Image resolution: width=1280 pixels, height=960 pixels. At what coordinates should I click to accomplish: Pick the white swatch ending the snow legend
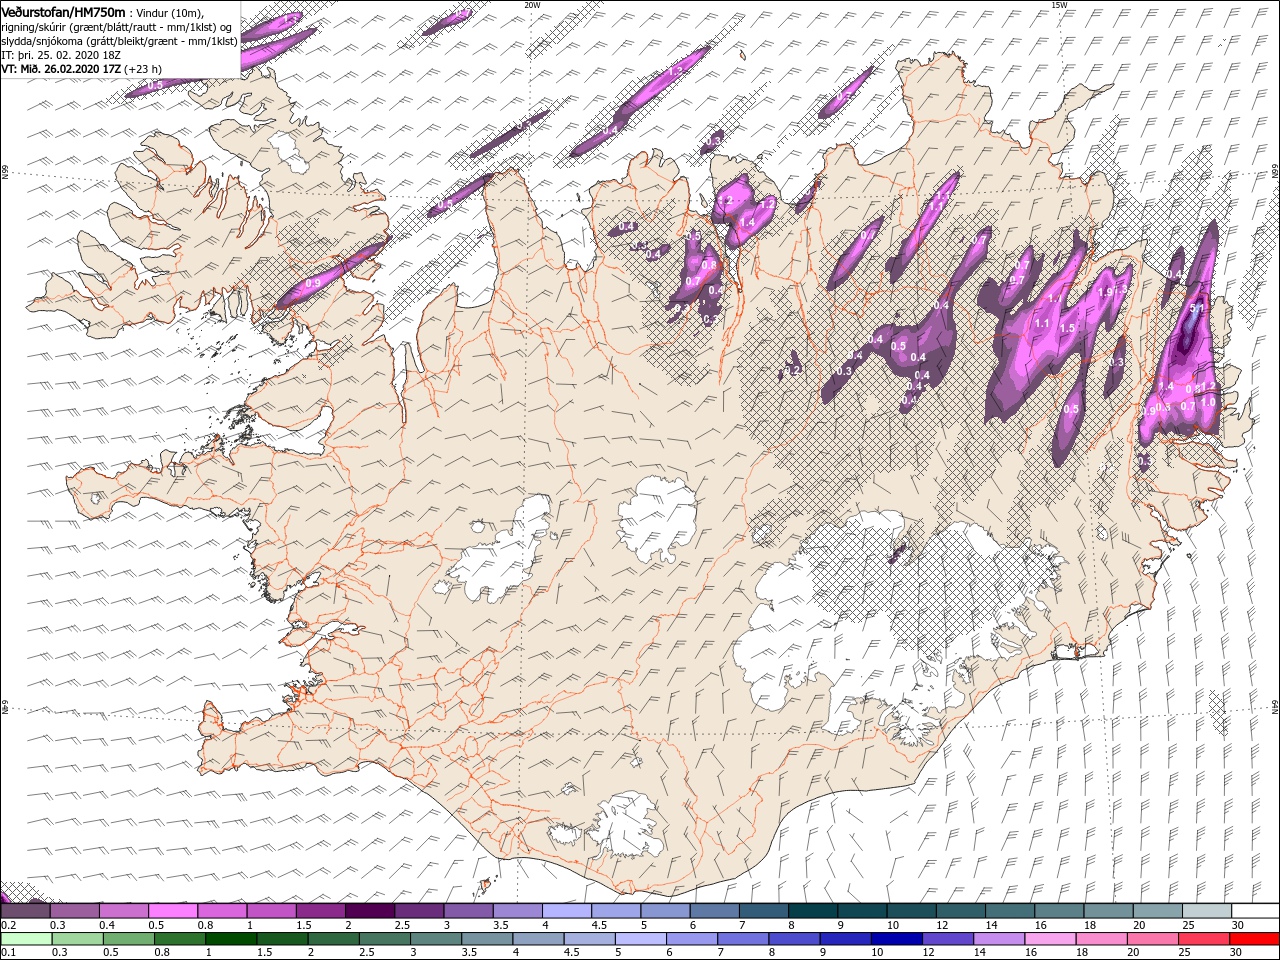1255,910
